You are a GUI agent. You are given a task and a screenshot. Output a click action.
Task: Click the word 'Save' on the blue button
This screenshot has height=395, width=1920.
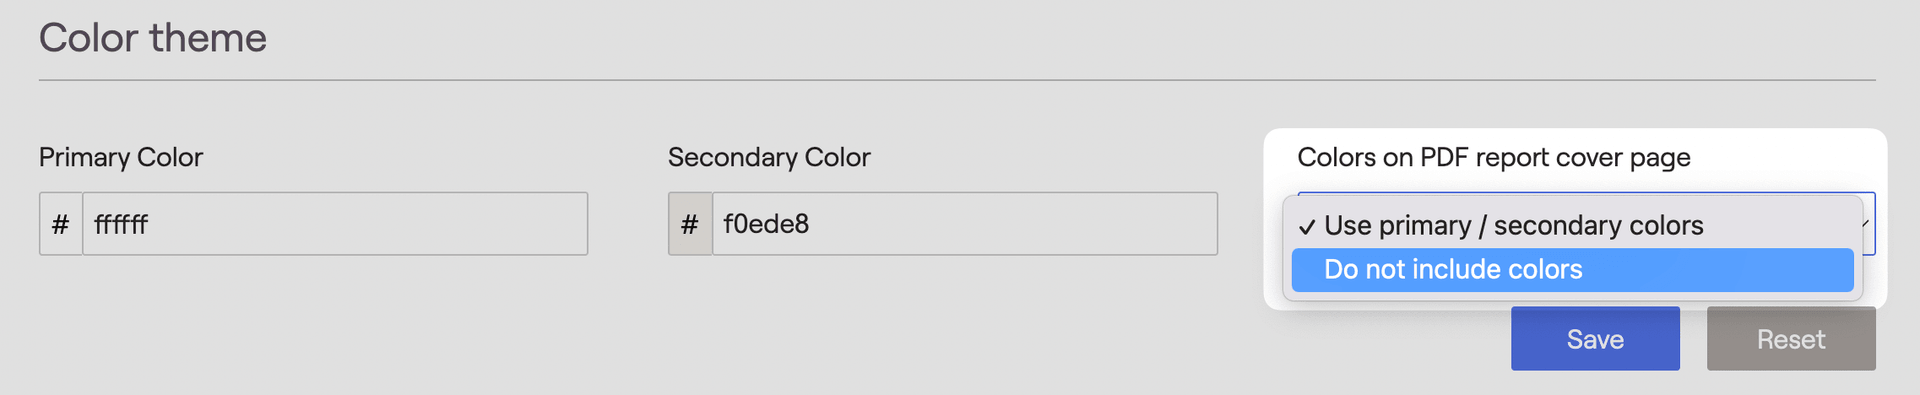(x=1595, y=340)
